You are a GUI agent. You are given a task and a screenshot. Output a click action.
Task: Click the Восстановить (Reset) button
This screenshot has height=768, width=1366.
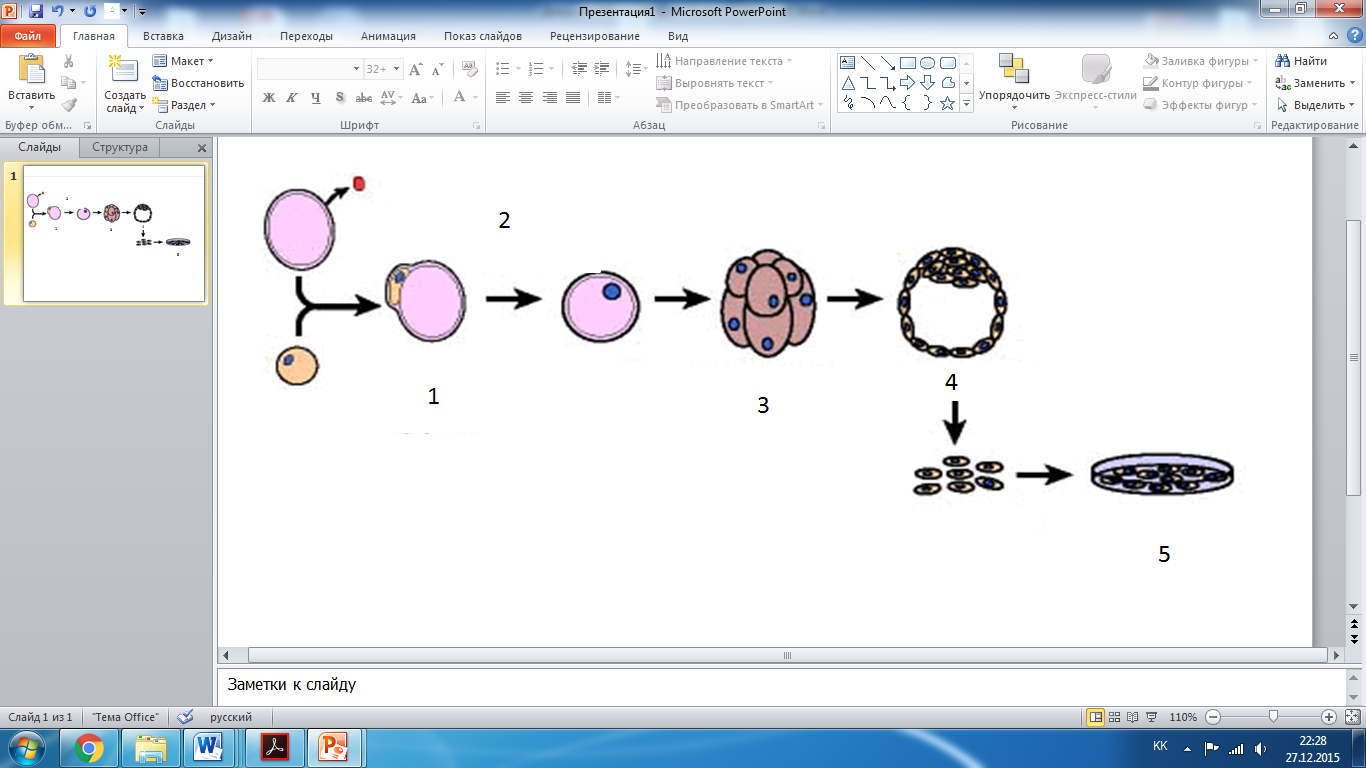(x=199, y=83)
